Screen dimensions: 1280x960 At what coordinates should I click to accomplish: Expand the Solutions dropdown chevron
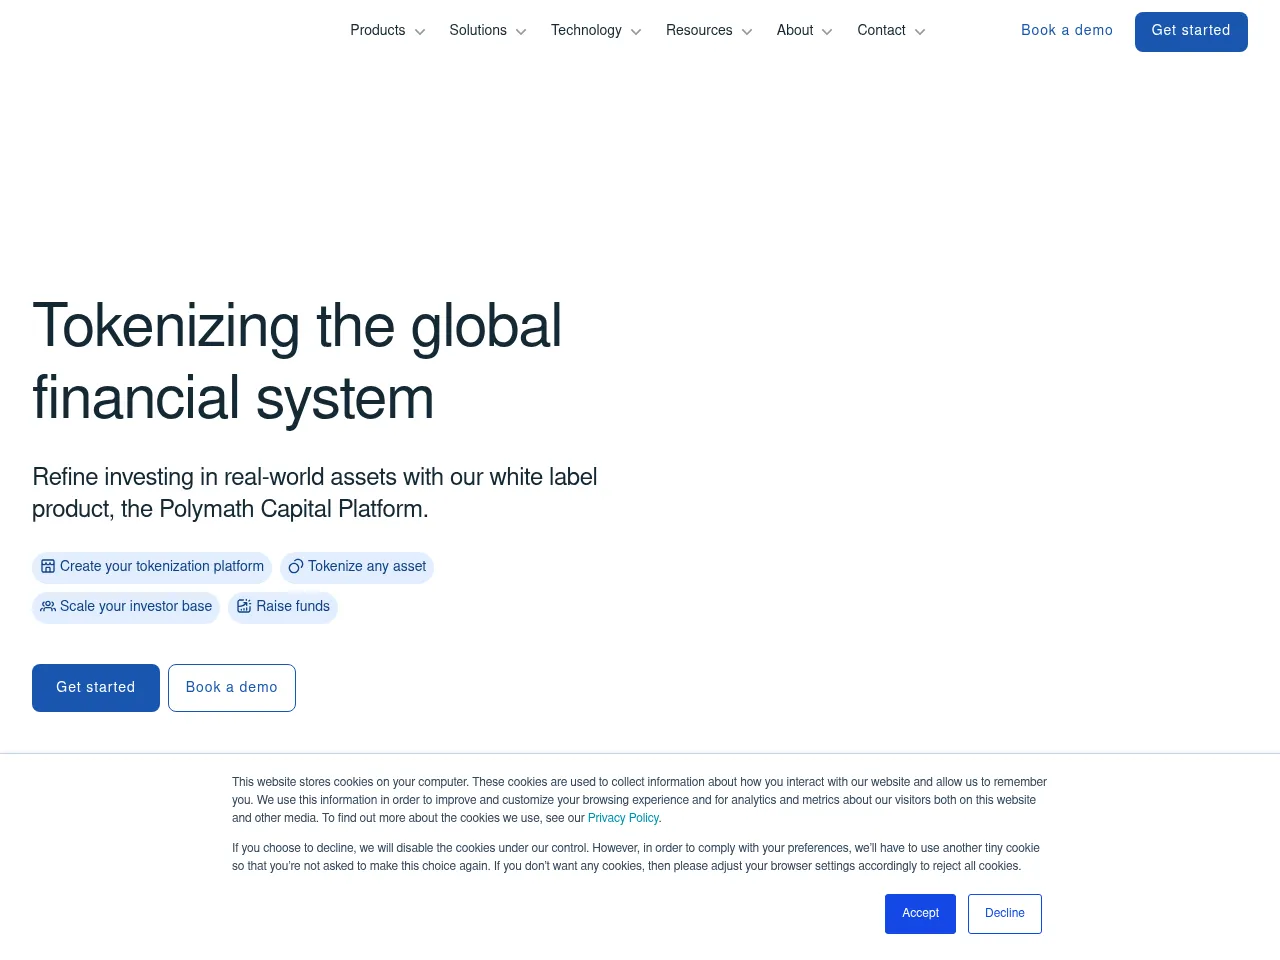[521, 32]
